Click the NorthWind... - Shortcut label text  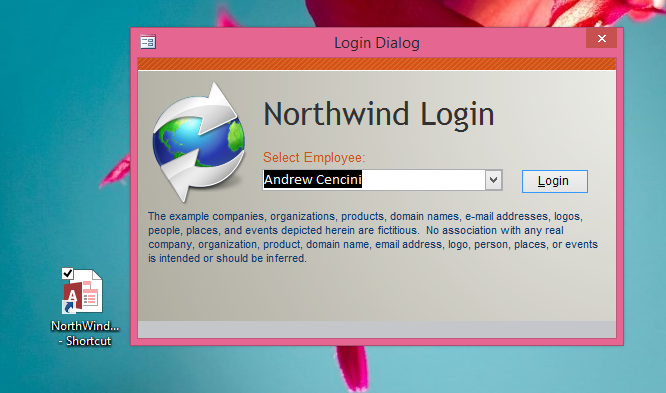pos(85,334)
